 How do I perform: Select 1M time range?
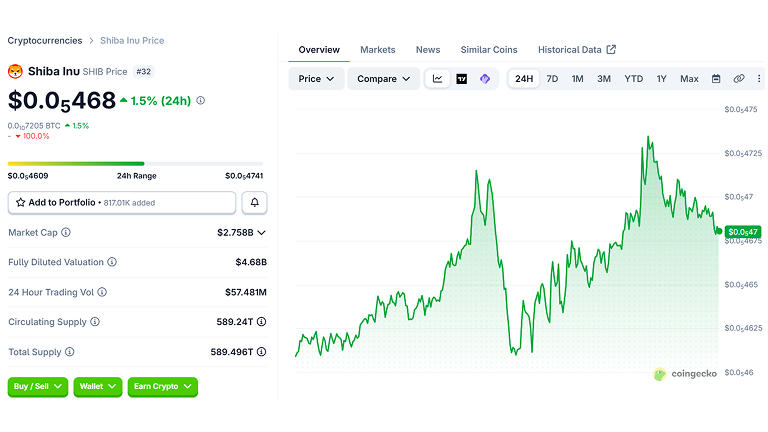click(577, 79)
